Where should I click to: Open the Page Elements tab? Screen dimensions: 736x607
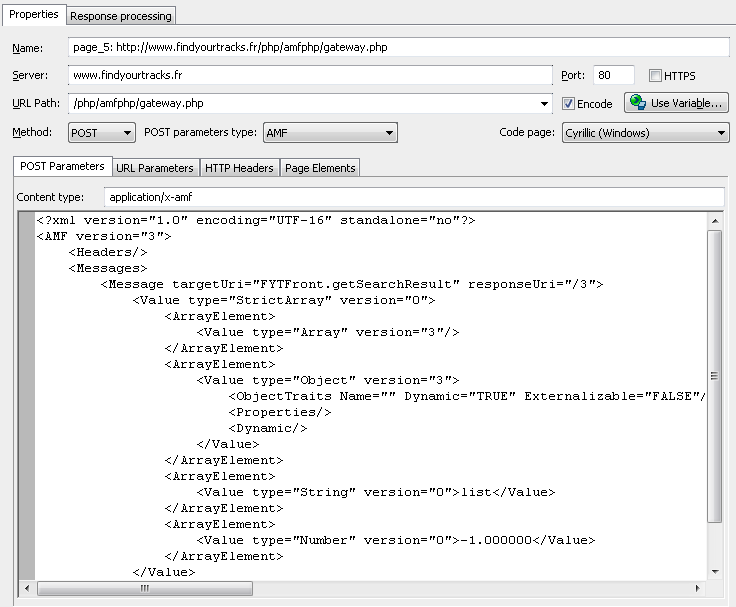point(320,168)
